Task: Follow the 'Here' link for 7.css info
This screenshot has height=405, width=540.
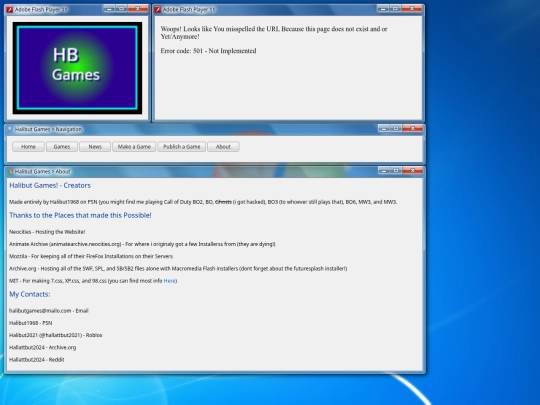Action: pos(169,281)
